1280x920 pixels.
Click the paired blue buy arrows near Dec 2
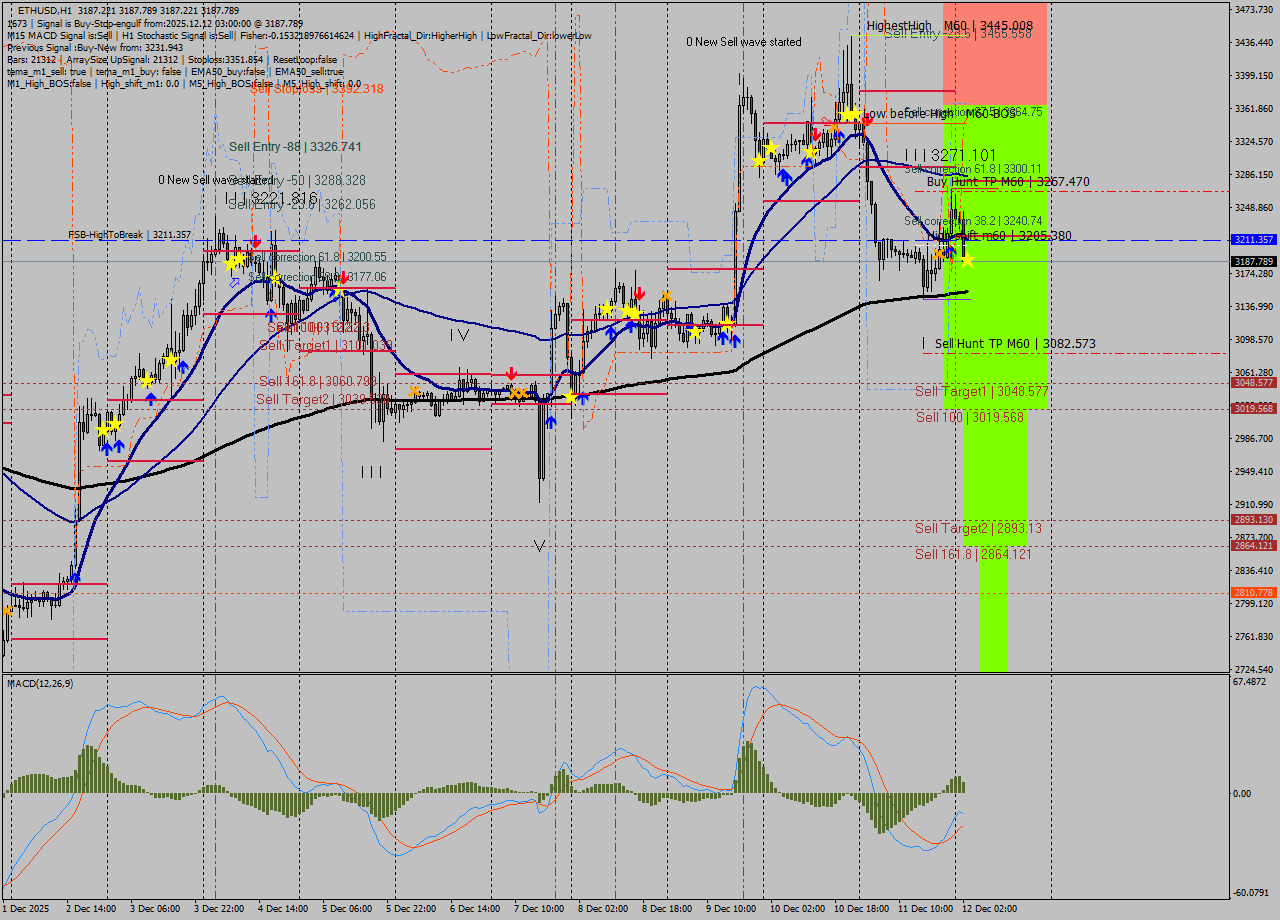[108, 447]
